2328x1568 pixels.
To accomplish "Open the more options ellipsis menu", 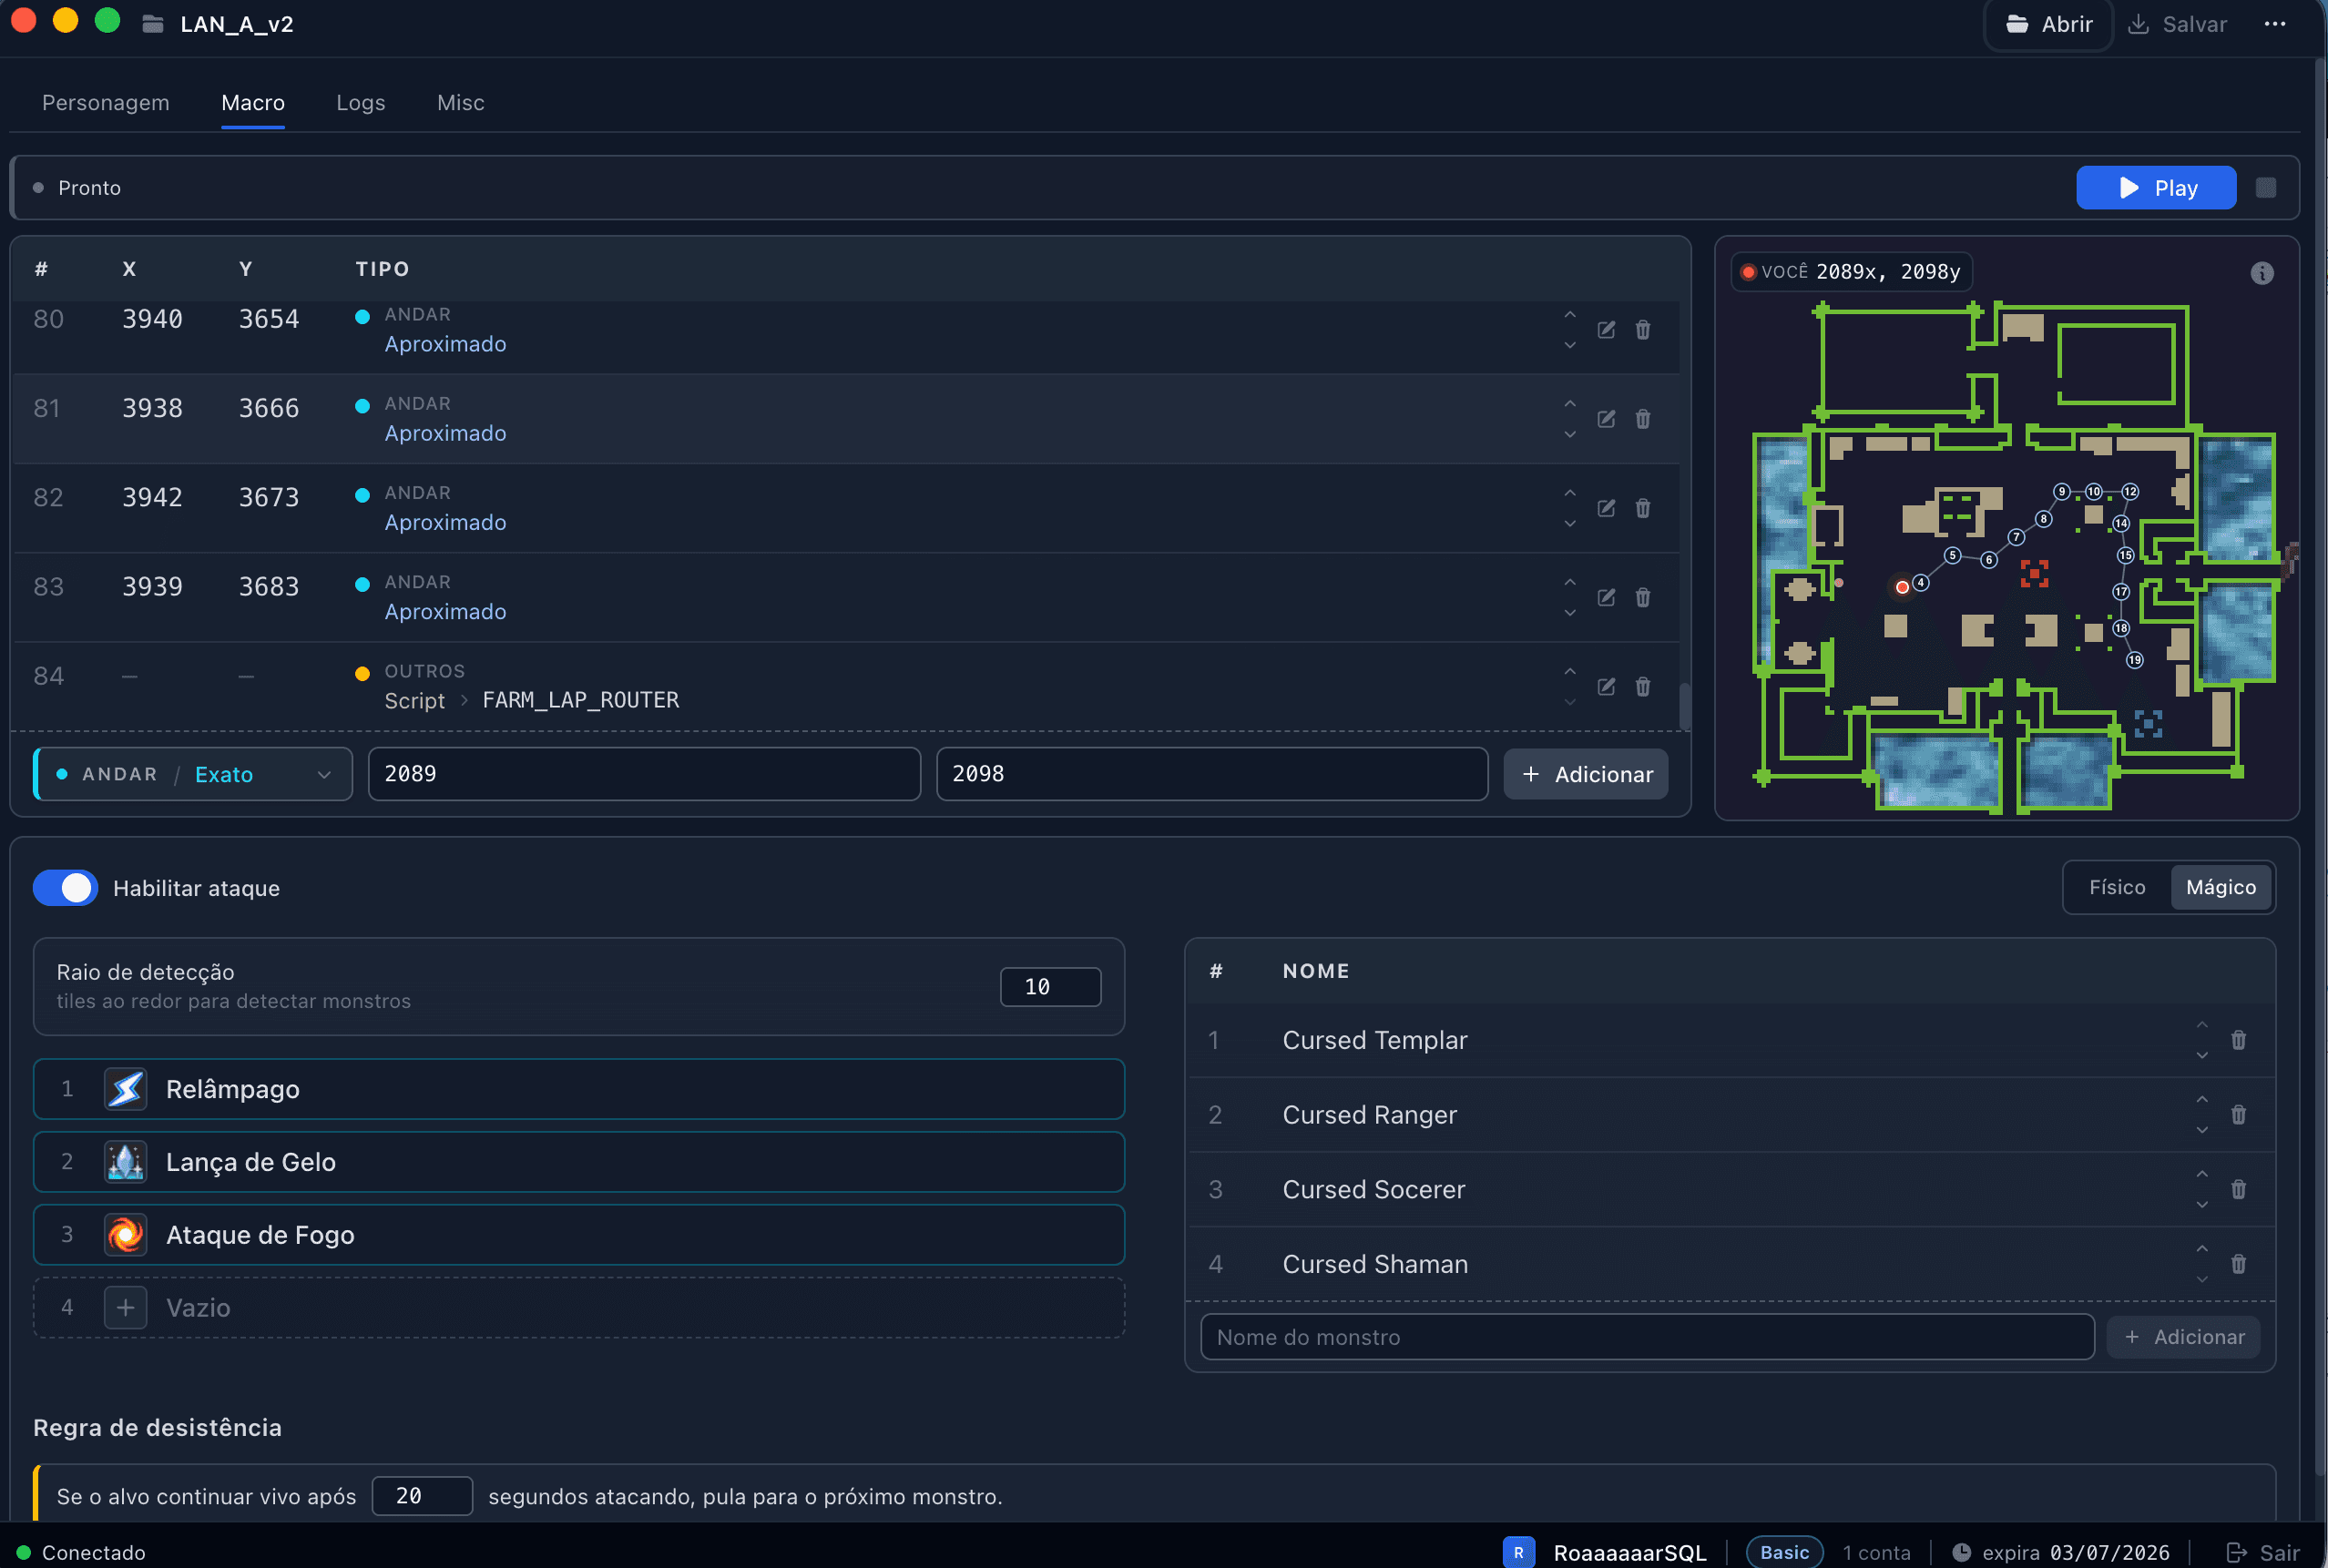I will point(2275,24).
